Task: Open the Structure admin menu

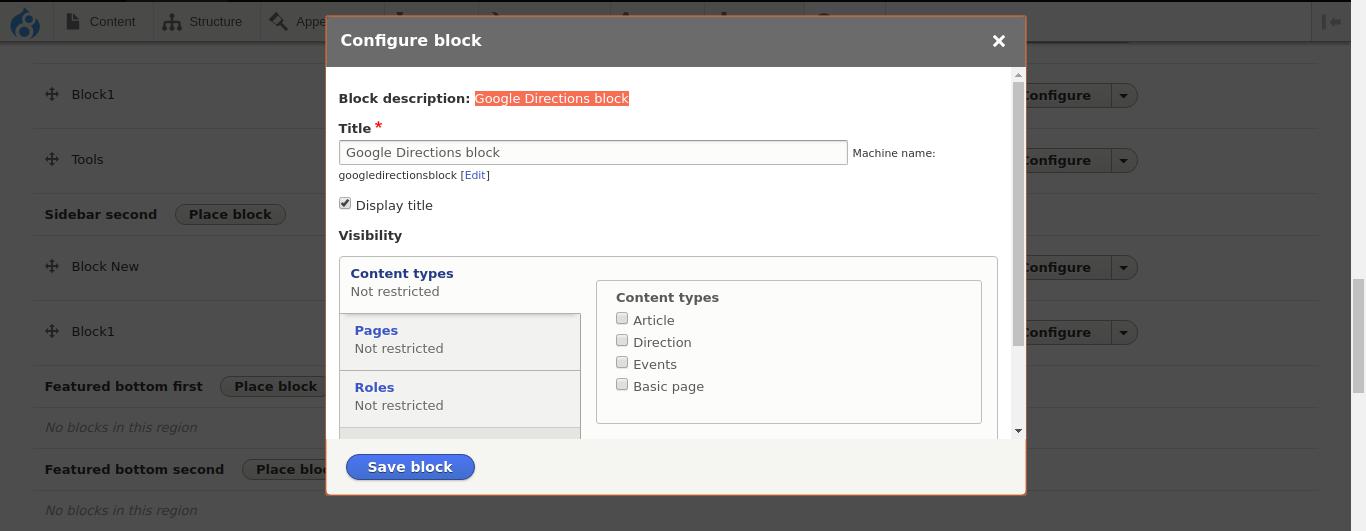Action: tap(202, 21)
